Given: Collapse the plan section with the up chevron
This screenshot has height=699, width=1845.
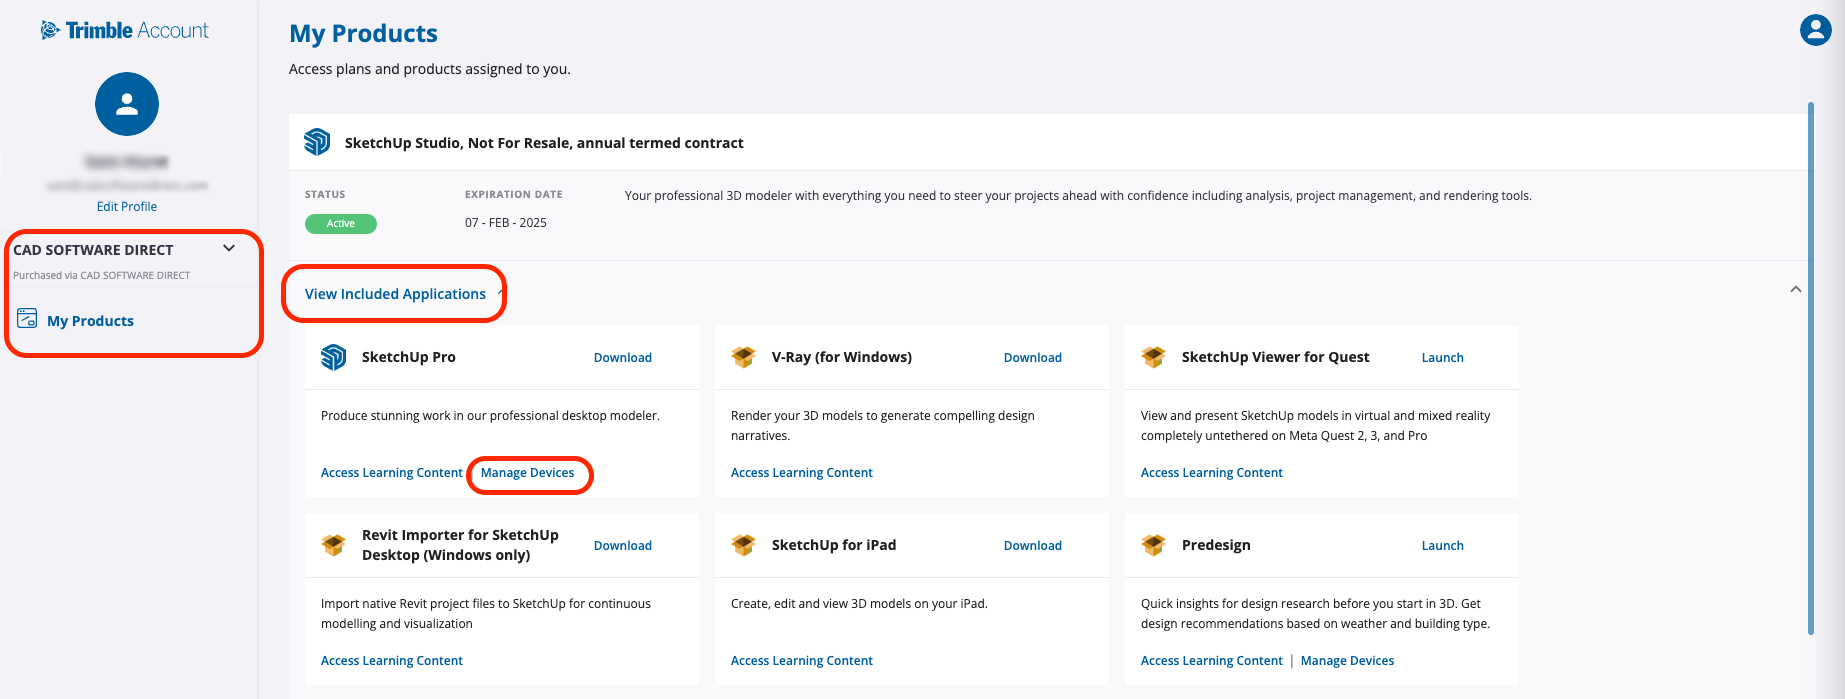Looking at the screenshot, I should [1795, 290].
